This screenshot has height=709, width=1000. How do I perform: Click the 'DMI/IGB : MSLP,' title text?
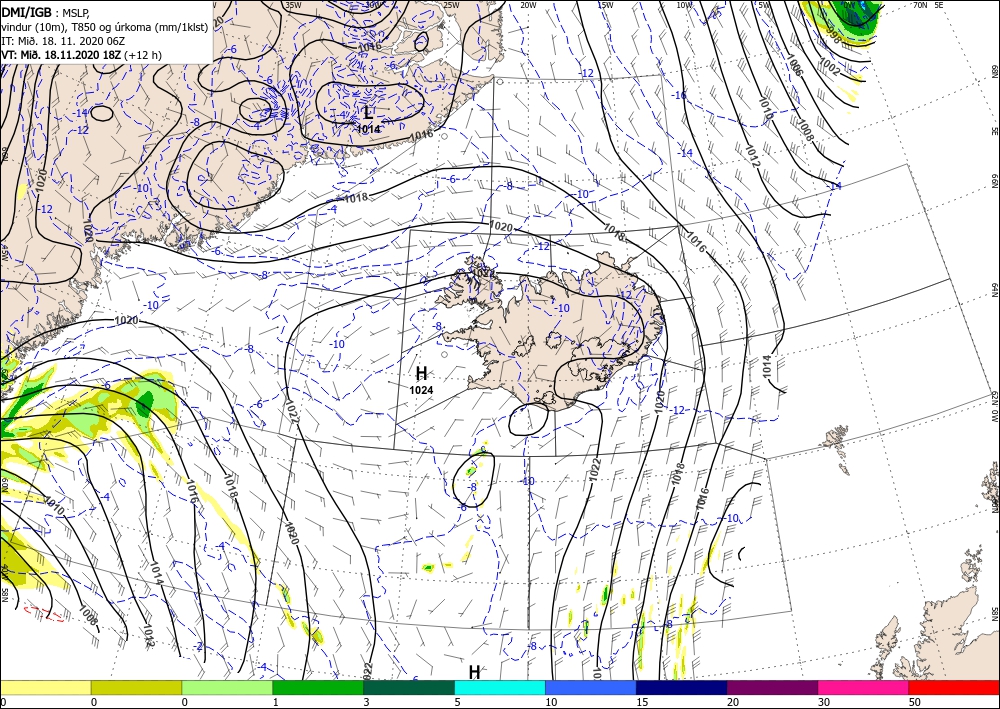coord(45,12)
